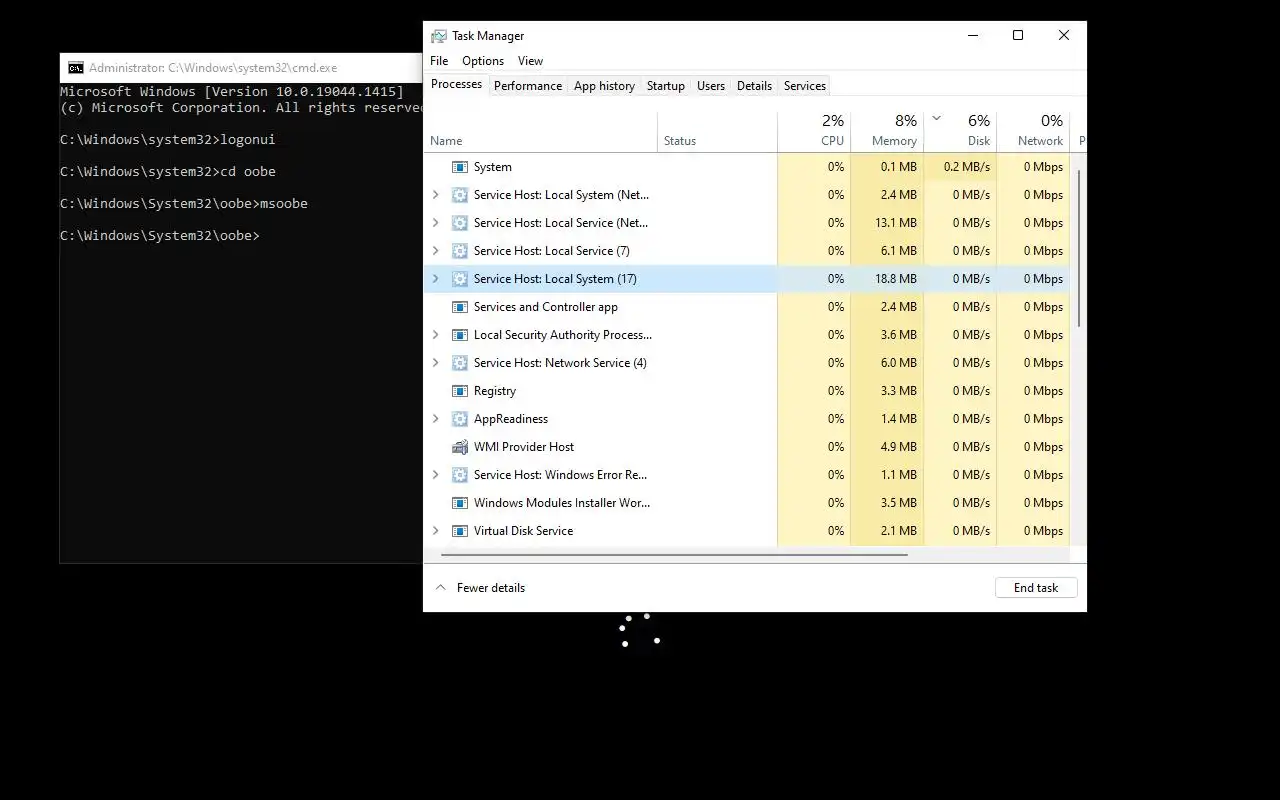Expand Service Host: Network Service (4) group
This screenshot has height=800, width=1280.
(435, 363)
